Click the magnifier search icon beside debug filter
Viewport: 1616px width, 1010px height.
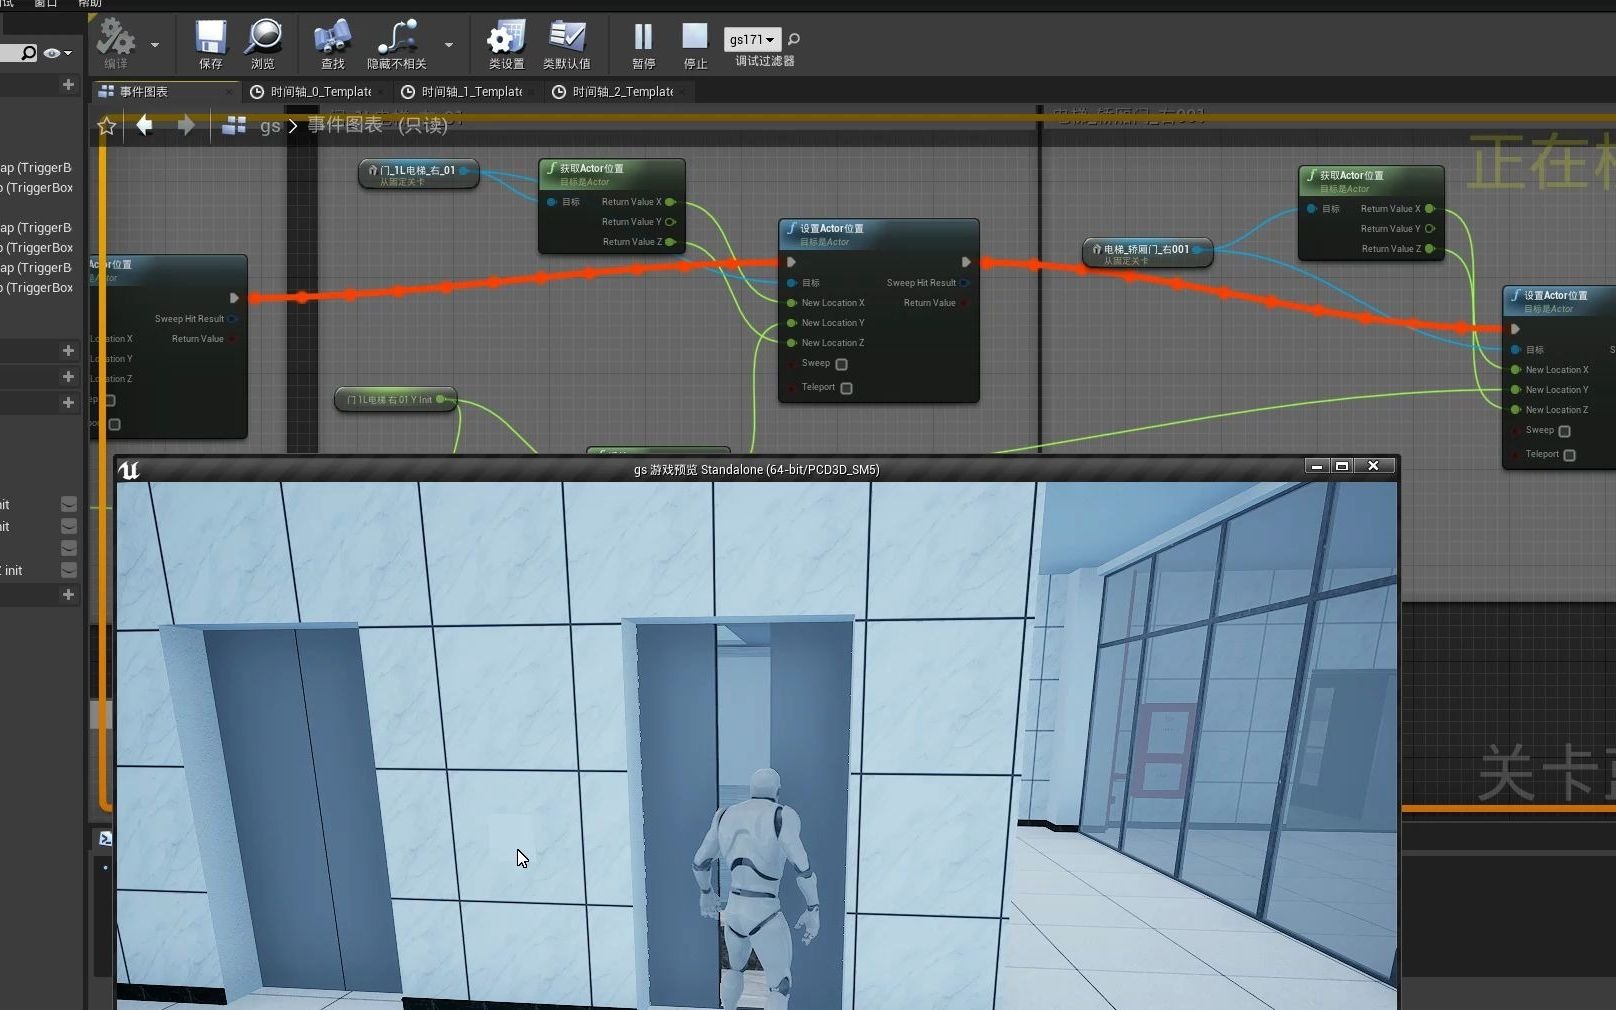pyautogui.click(x=792, y=40)
